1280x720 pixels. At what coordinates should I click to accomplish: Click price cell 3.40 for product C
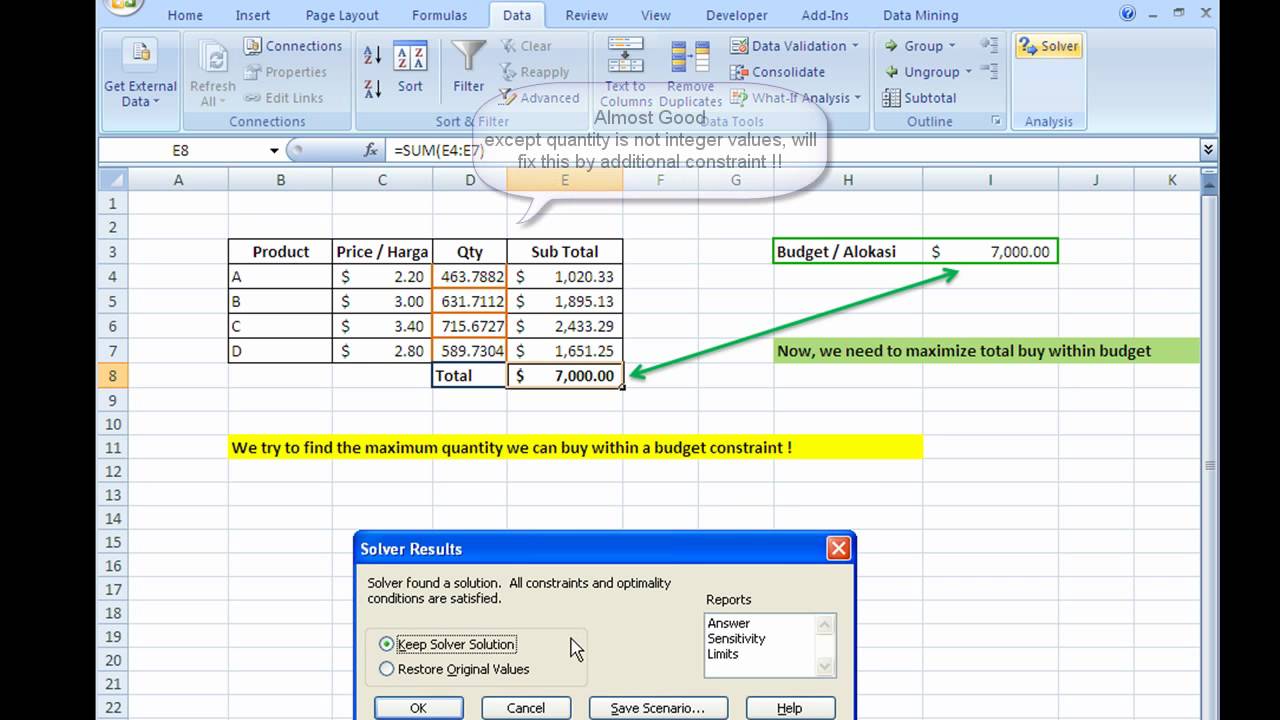(x=382, y=326)
